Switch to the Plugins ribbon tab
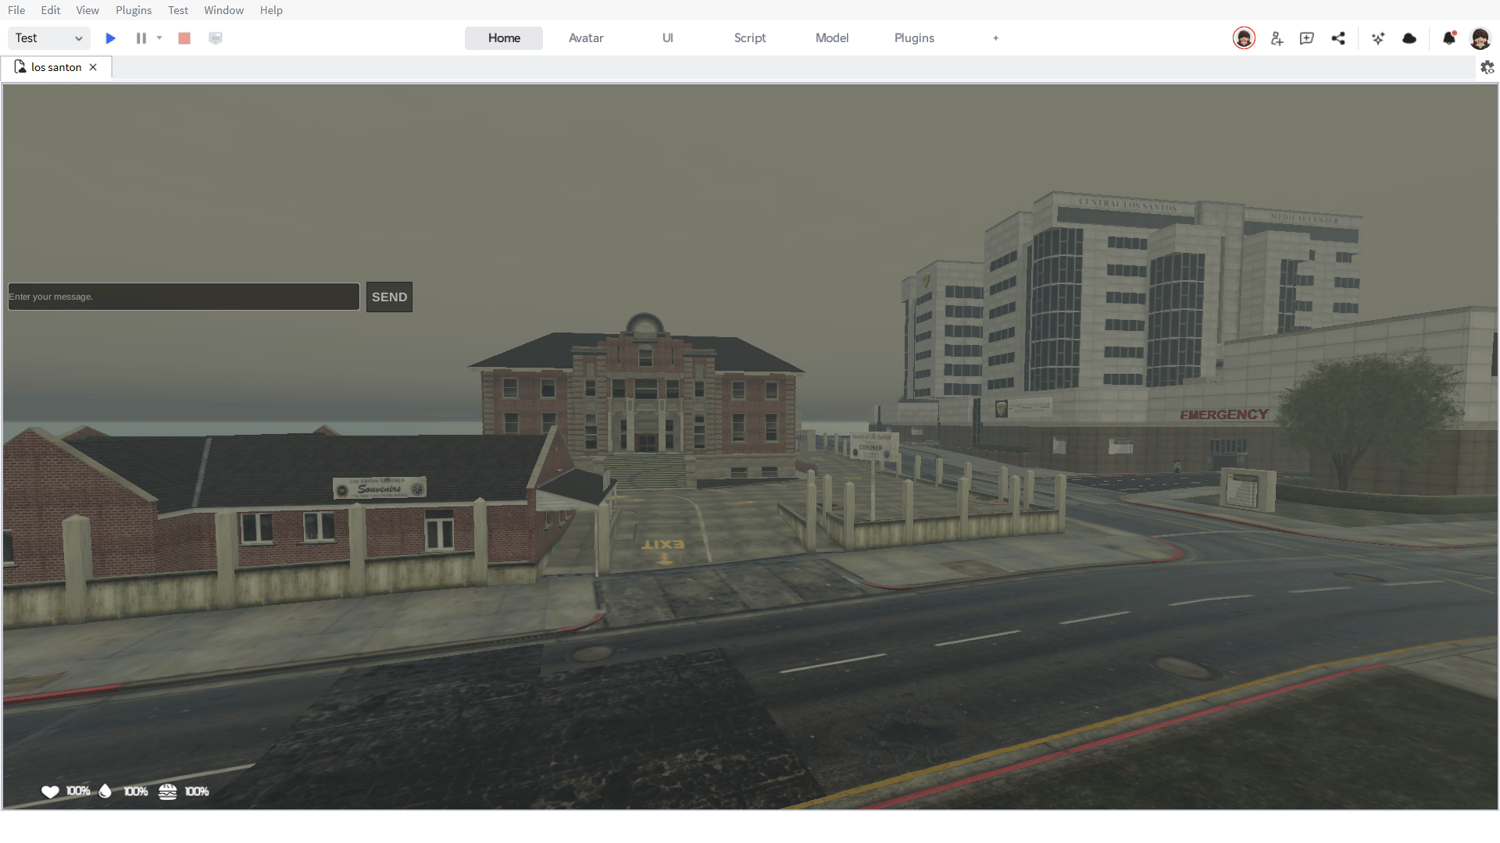Screen dimensions: 1500x843 point(914,38)
